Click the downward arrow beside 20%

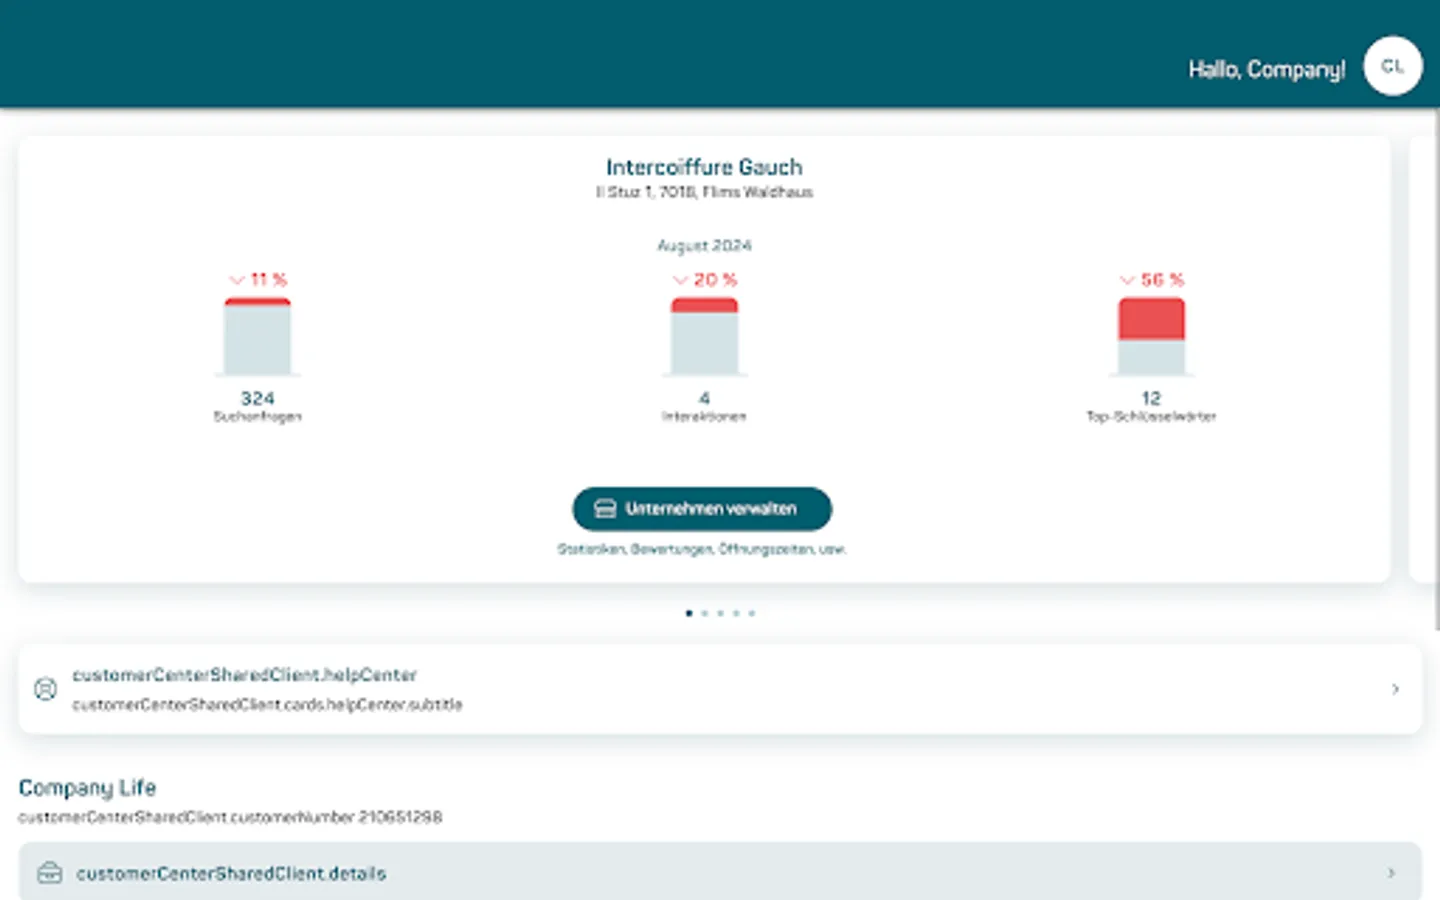click(x=679, y=280)
